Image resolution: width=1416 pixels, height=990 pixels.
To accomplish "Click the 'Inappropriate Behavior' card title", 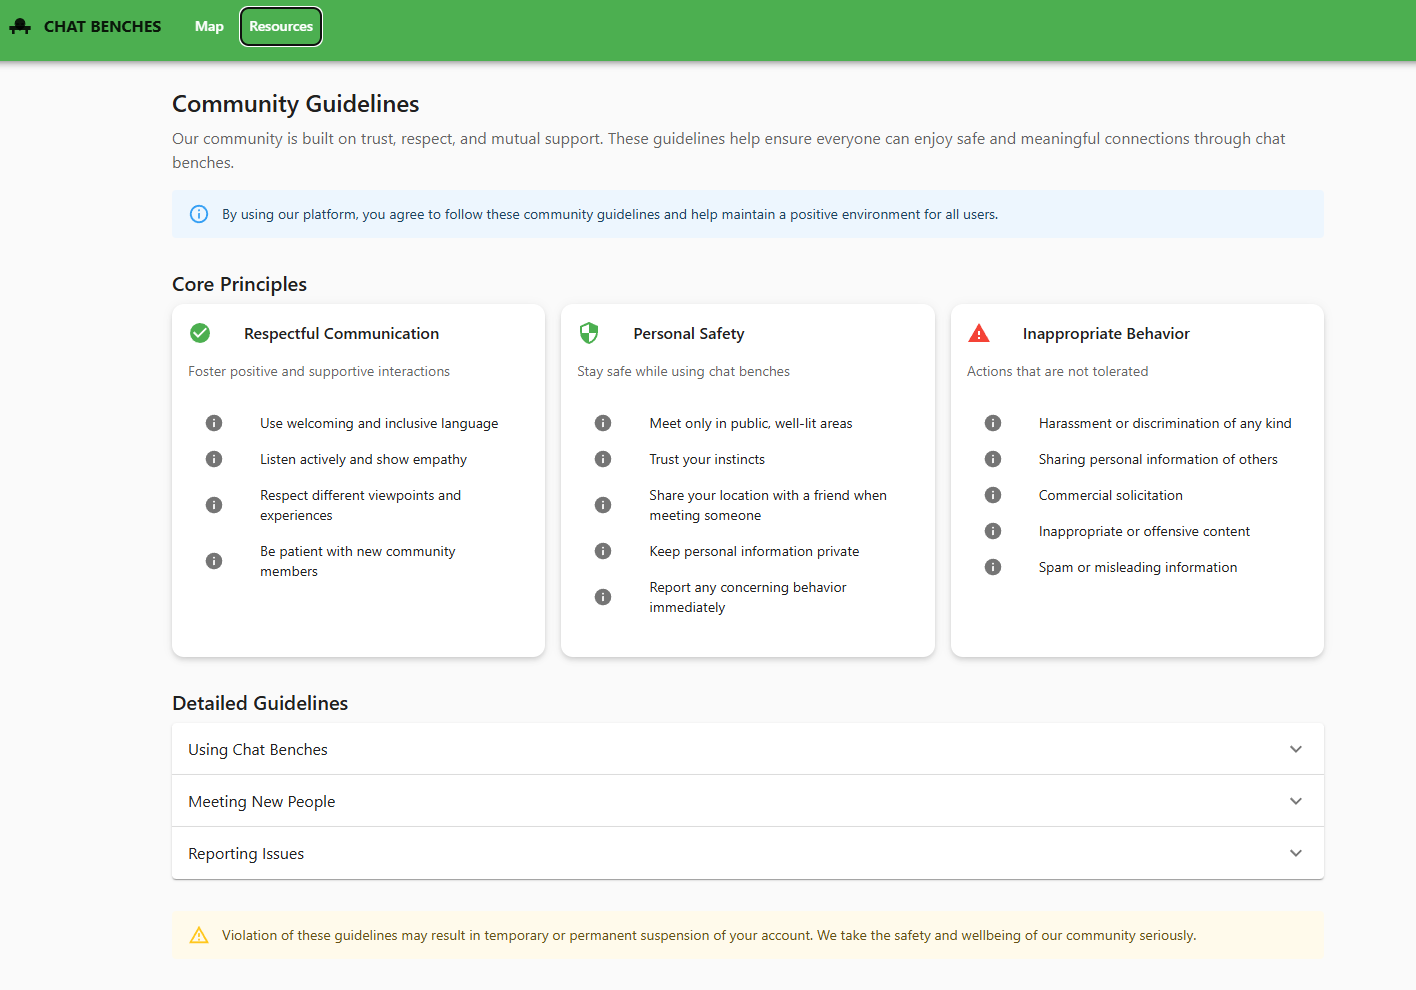I will [x=1106, y=334].
